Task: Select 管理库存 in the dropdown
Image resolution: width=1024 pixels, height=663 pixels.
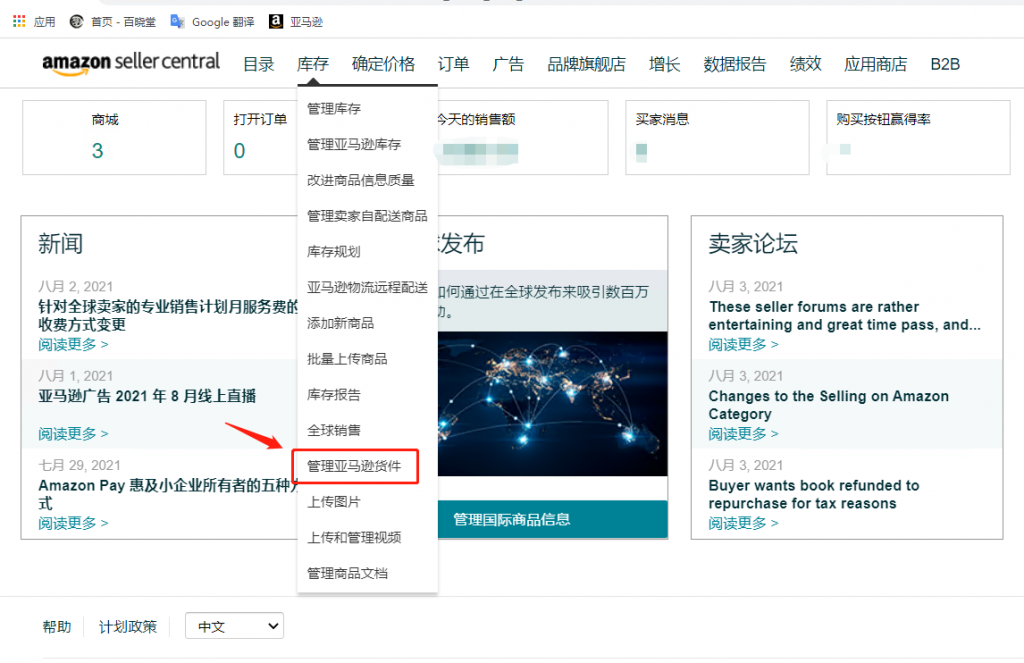Action: click(334, 108)
